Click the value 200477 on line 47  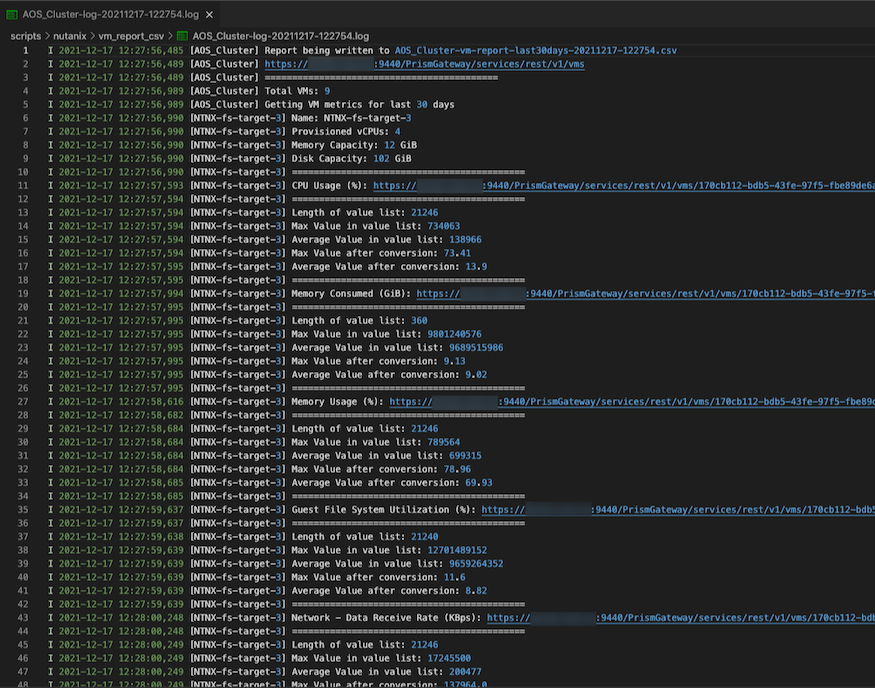tap(465, 672)
